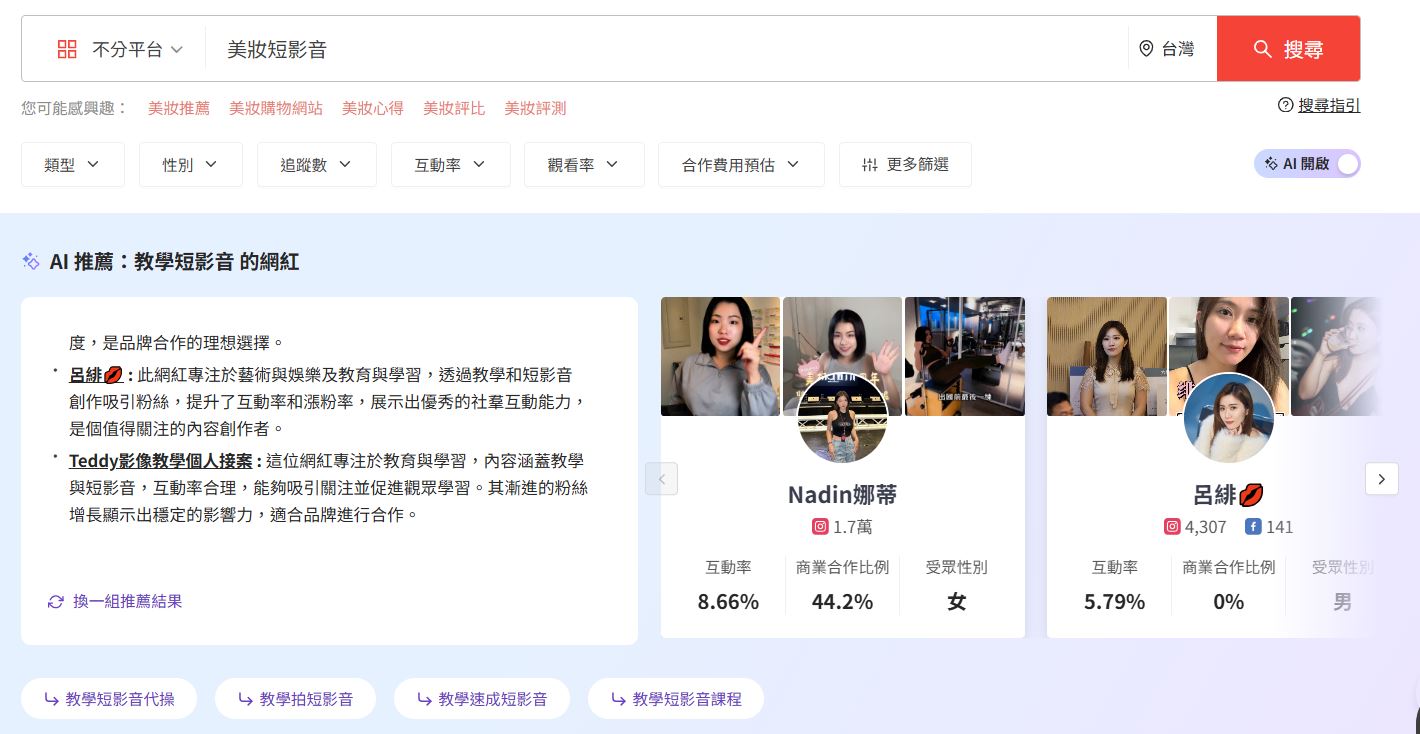1420x734 pixels.
Task: Expand the 追蹤數 filter dropdown
Action: pos(317,164)
